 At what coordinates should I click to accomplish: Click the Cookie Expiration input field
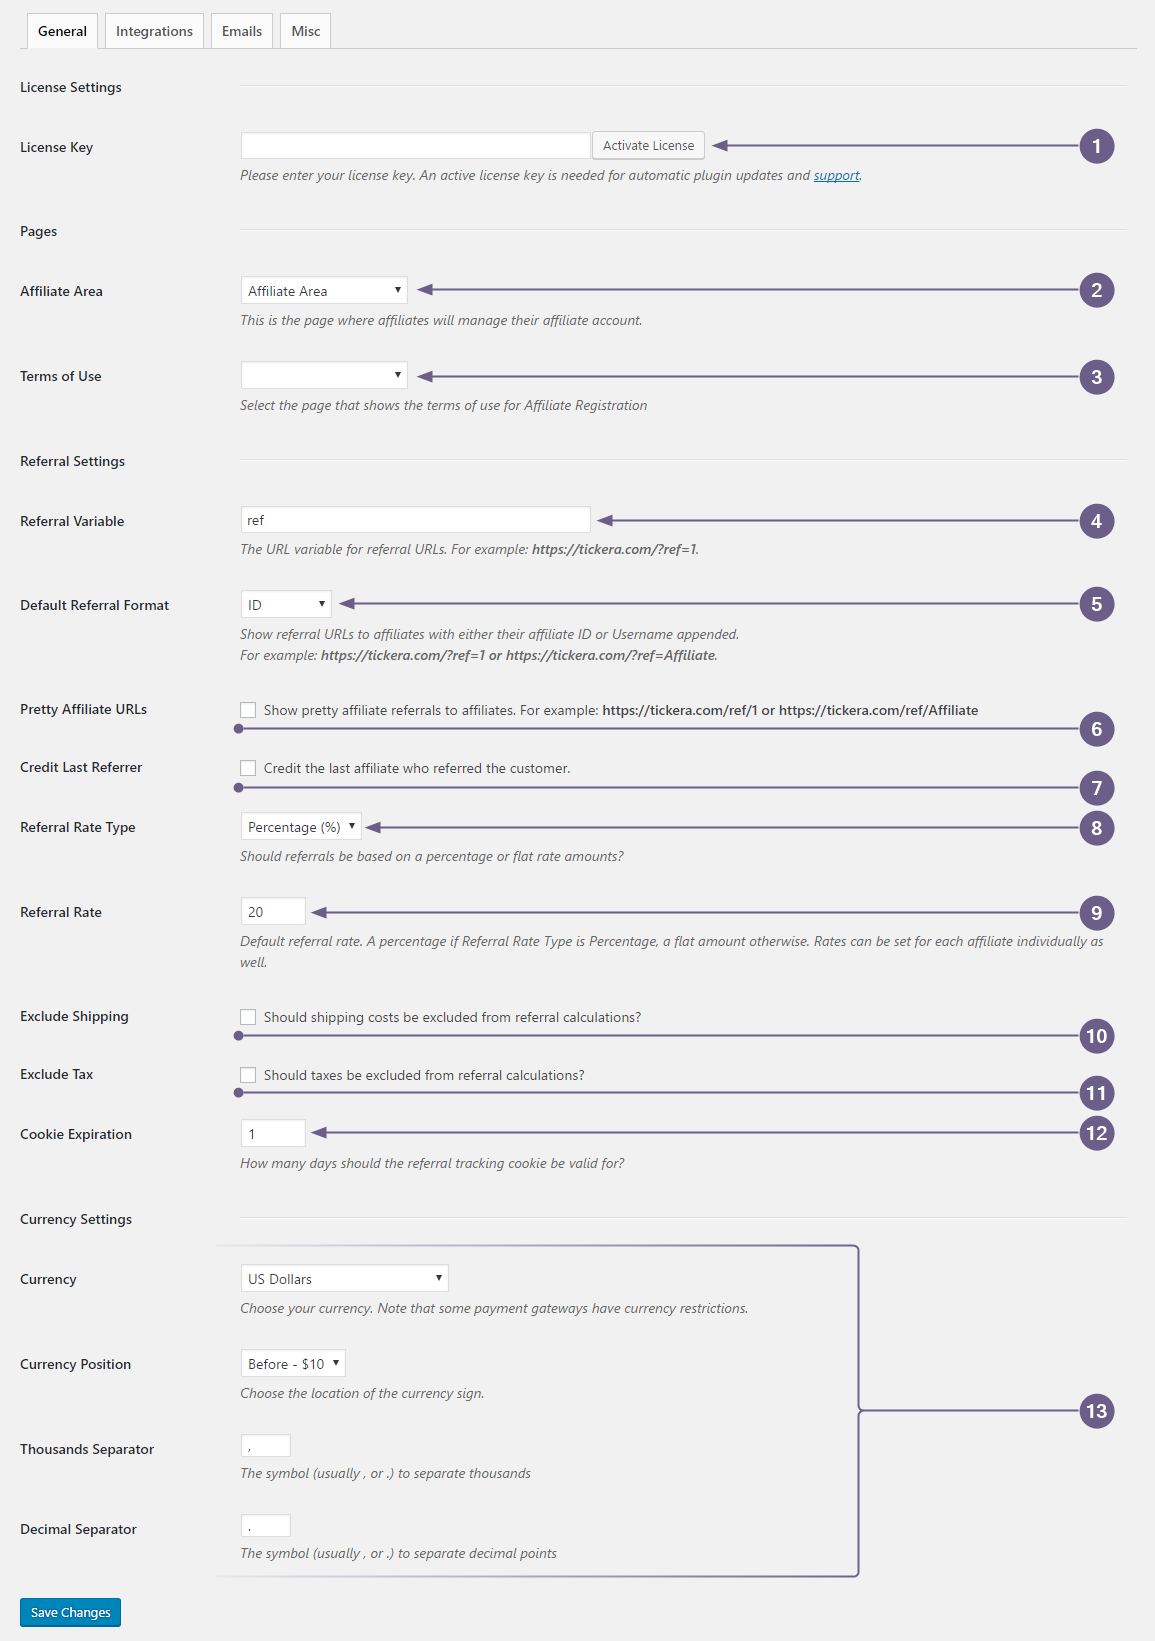(271, 1133)
